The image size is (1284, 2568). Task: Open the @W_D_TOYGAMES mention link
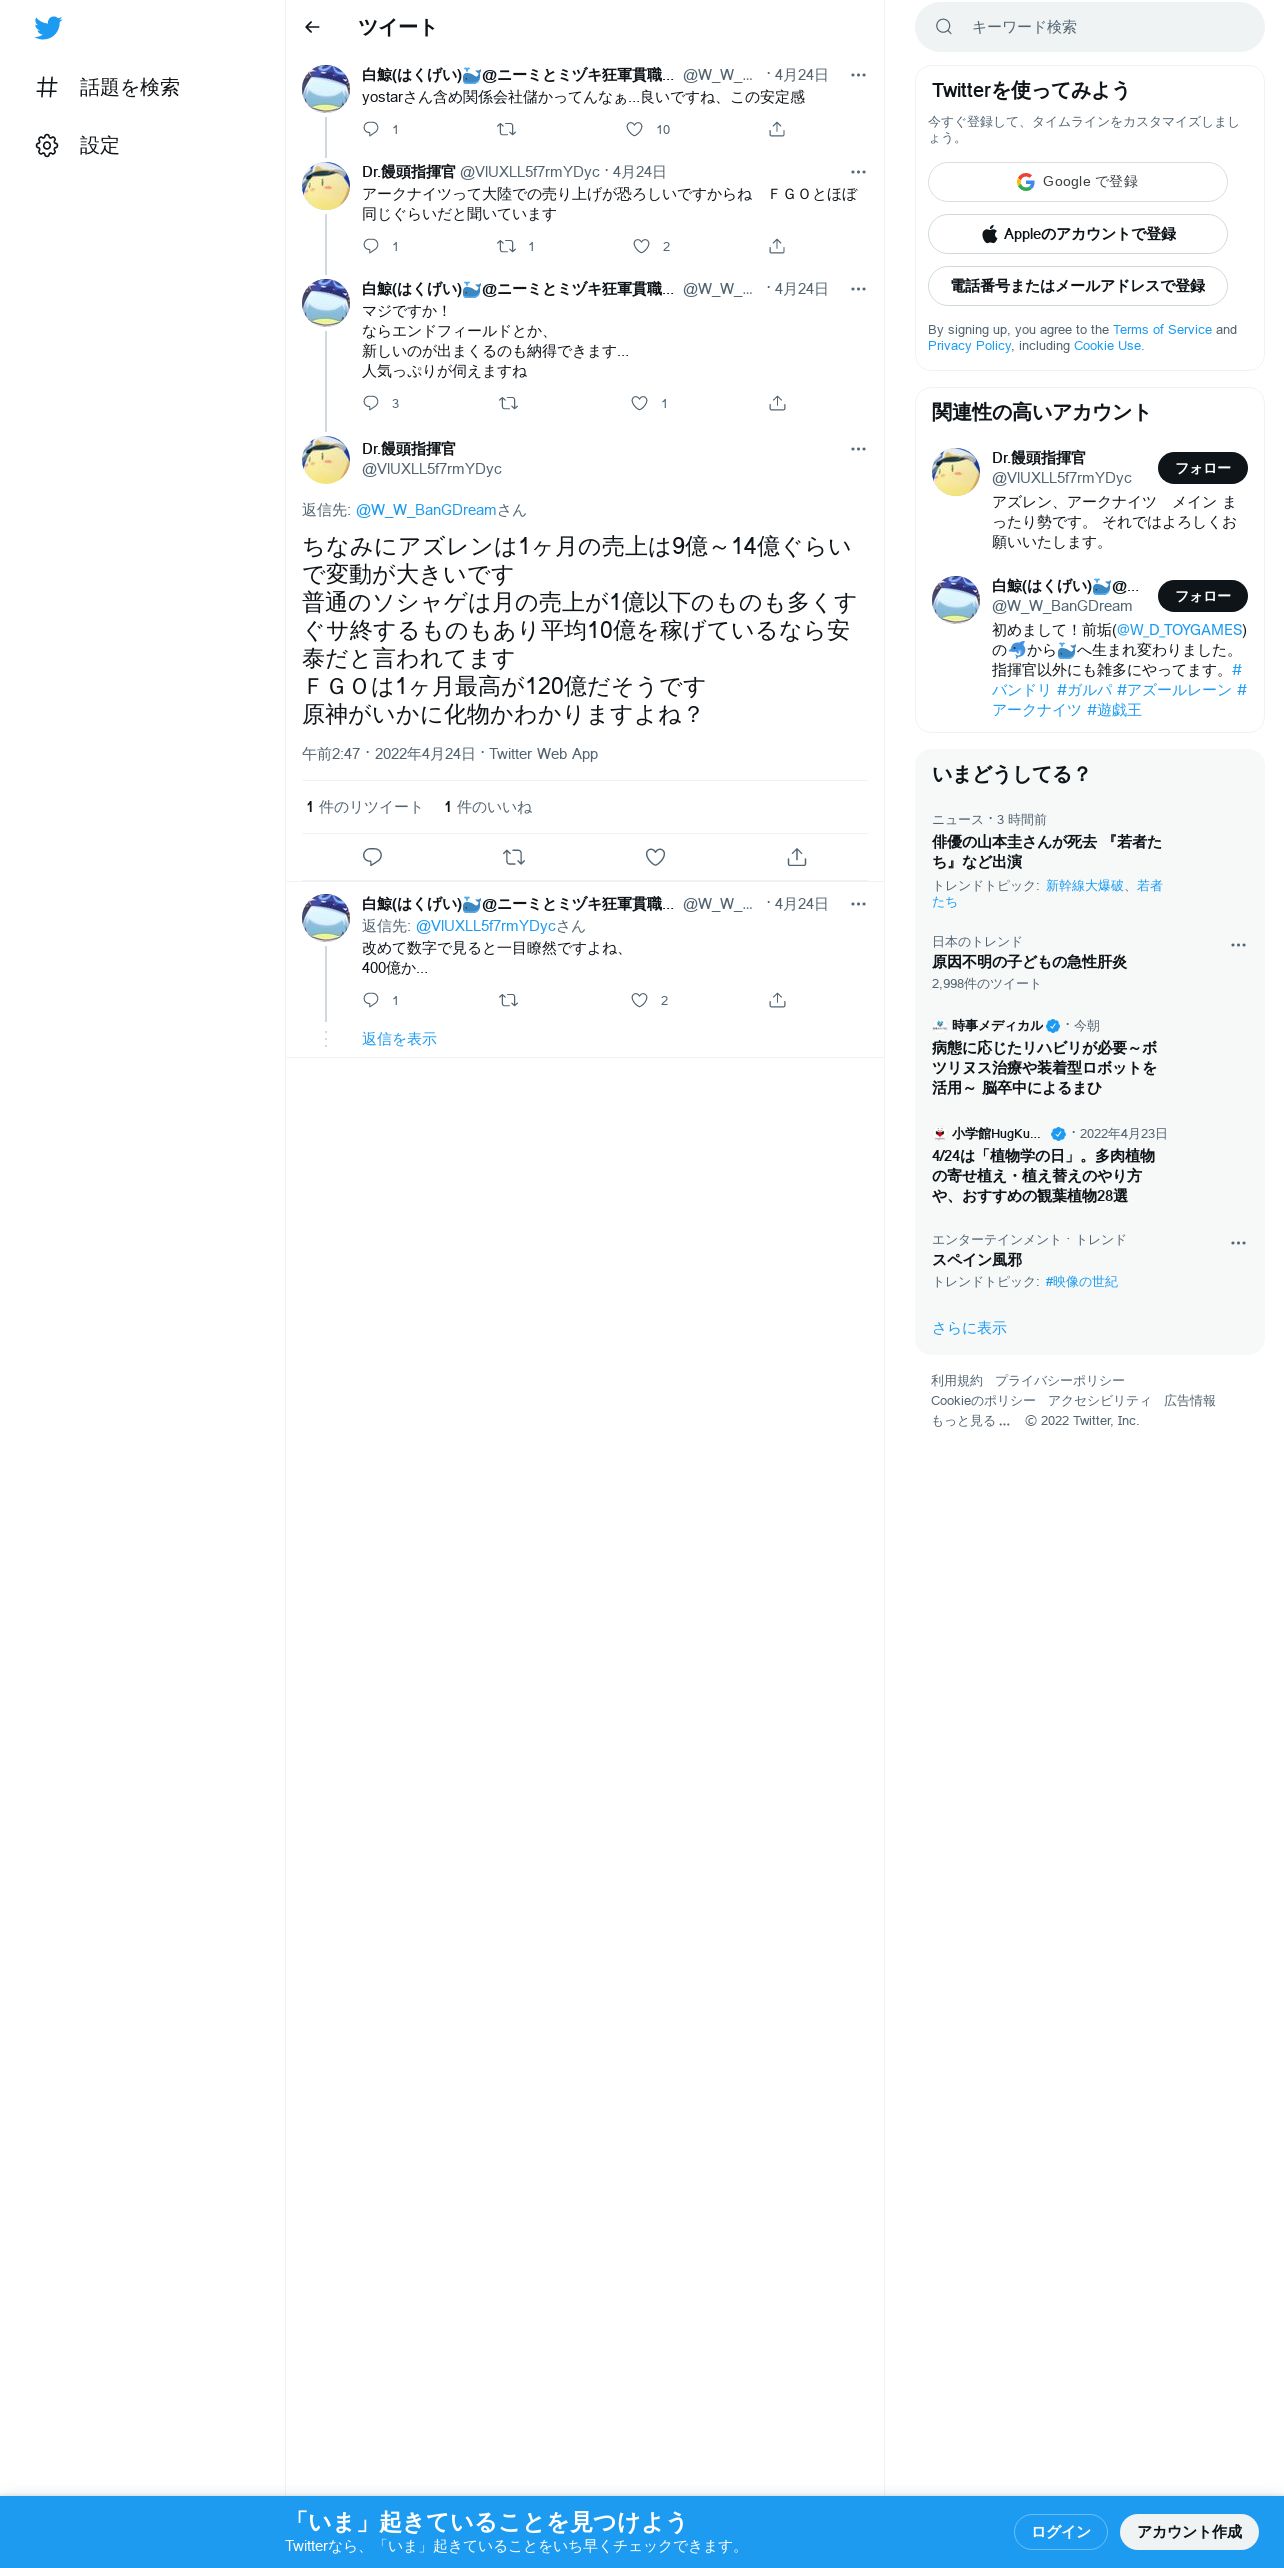coord(1179,630)
